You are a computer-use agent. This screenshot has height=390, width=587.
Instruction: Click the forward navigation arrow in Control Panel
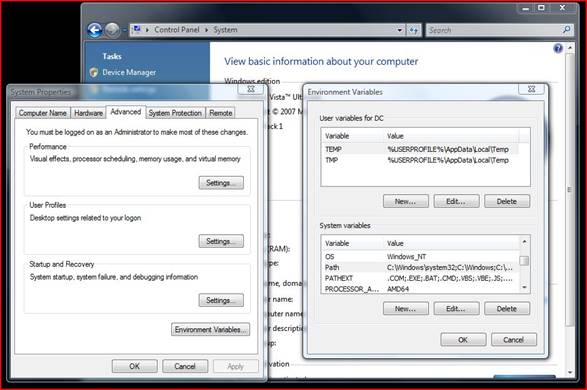(x=112, y=30)
